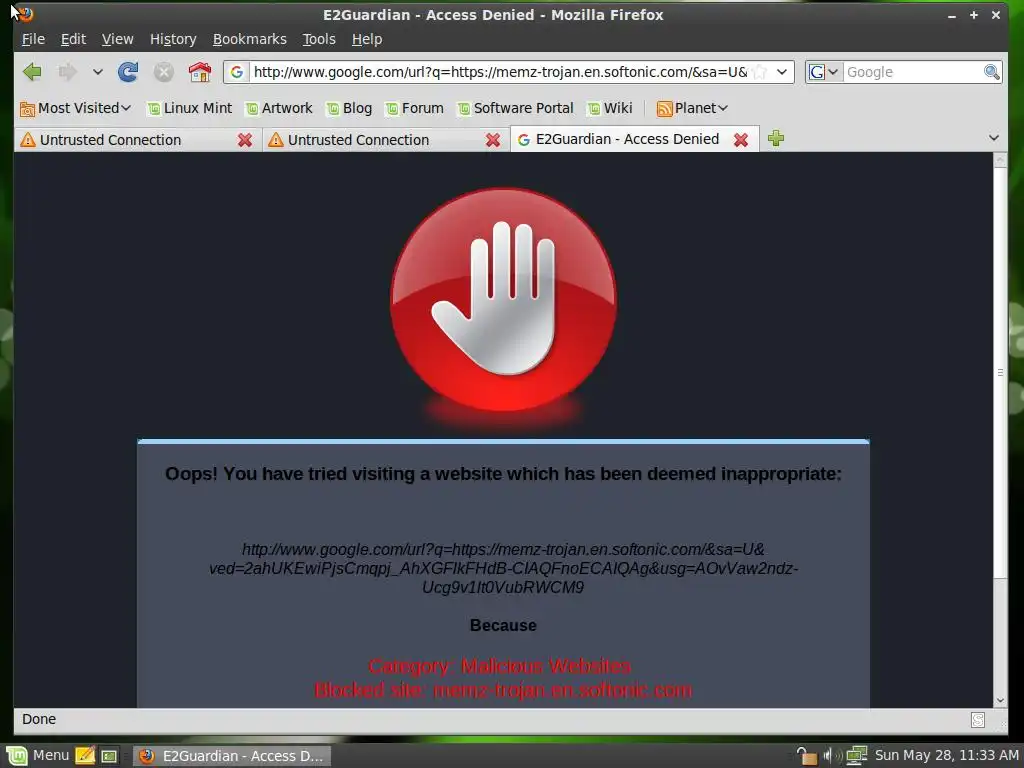Image resolution: width=1024 pixels, height=768 pixels.
Task: Expand the Planet feed bookmark
Action: (692, 108)
